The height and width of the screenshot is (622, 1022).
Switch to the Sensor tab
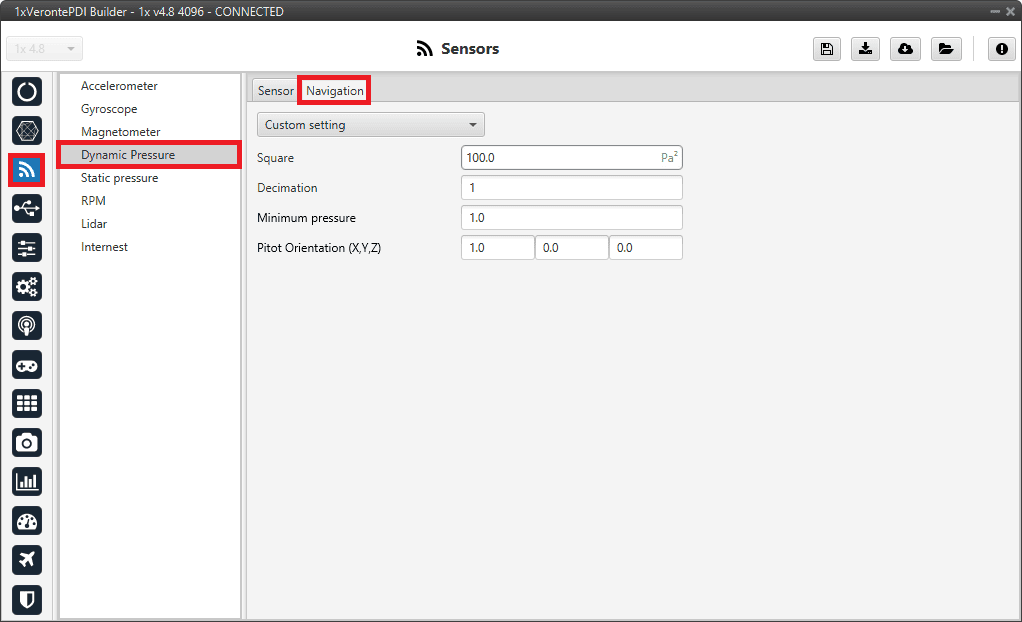pos(275,91)
